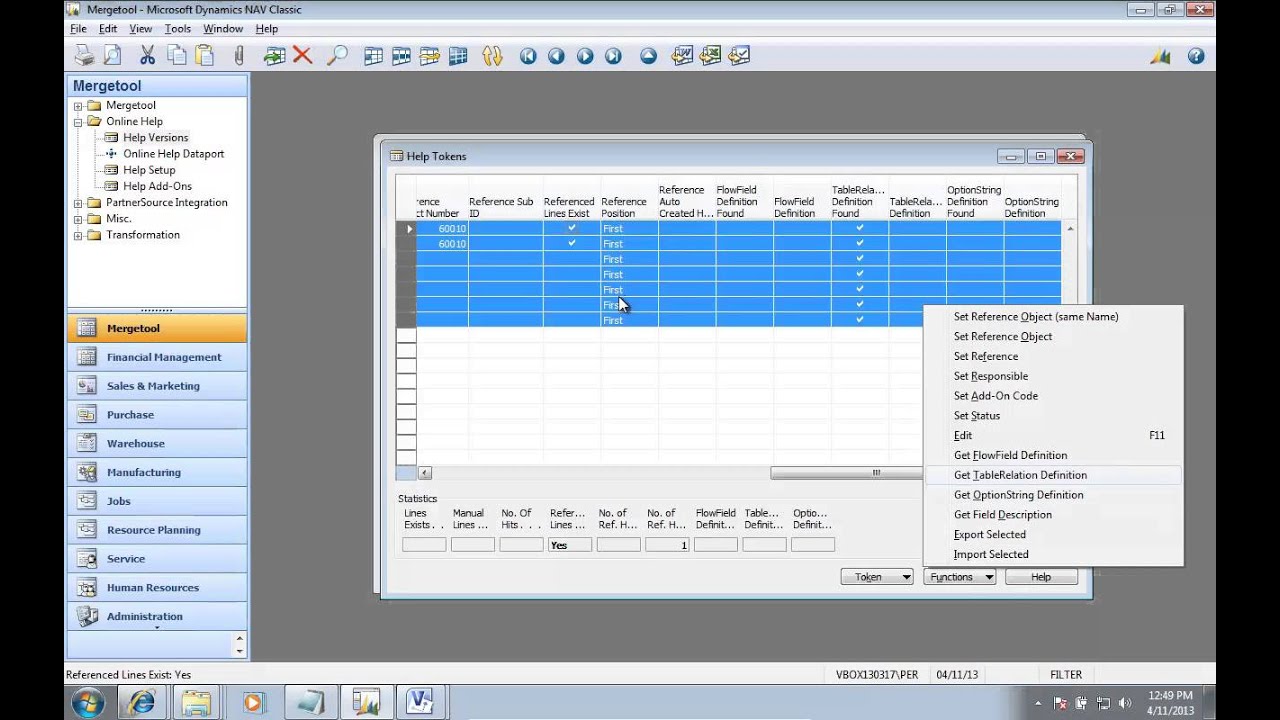1280x720 pixels.
Task: Open Print Preview from the toolbar
Action: [112, 56]
